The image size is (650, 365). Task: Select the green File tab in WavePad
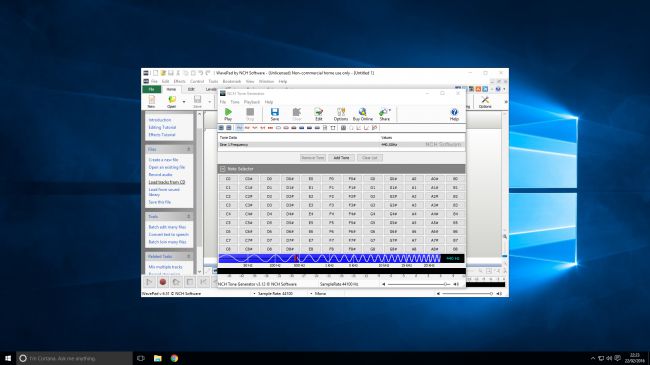coord(152,89)
